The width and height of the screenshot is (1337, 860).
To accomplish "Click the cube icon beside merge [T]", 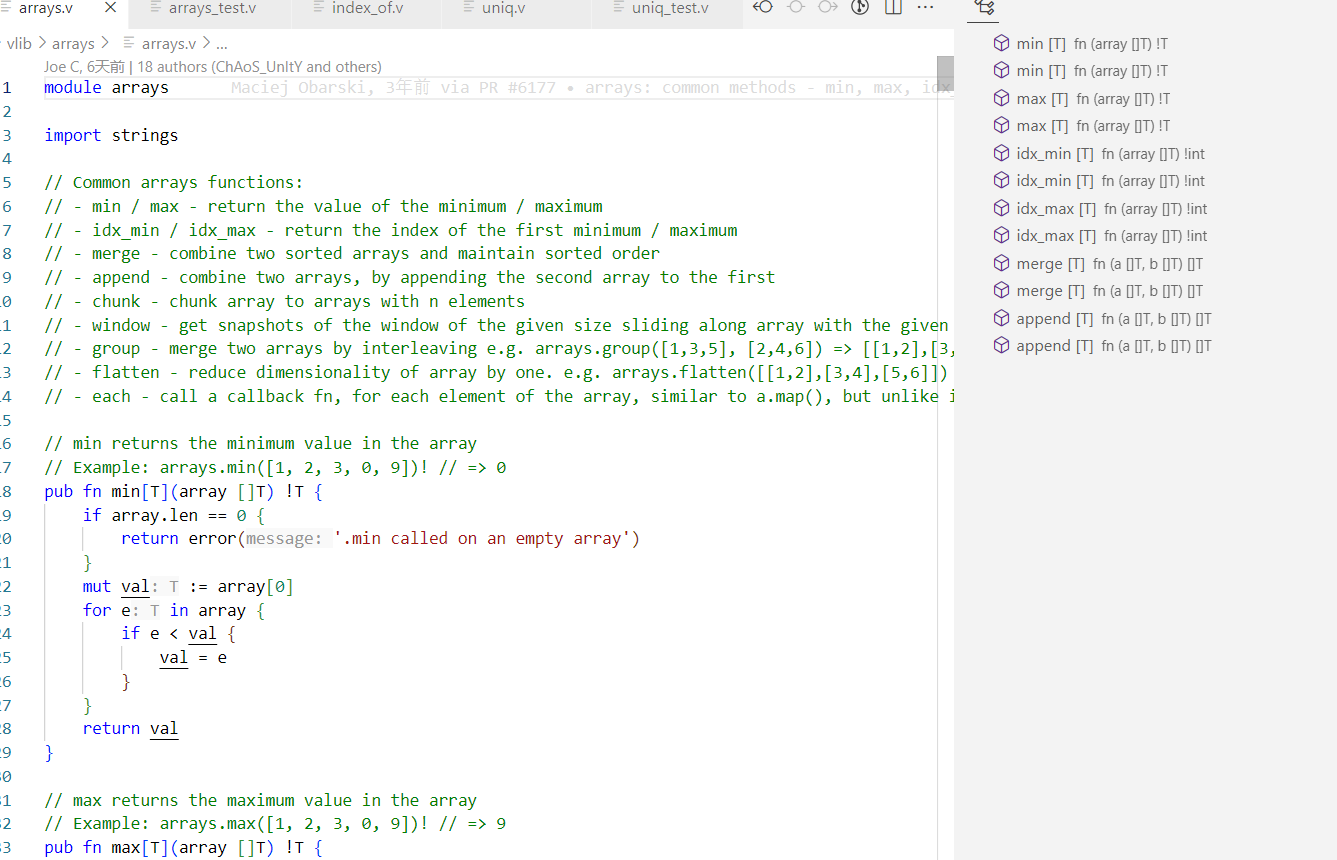I will pyautogui.click(x=1001, y=263).
